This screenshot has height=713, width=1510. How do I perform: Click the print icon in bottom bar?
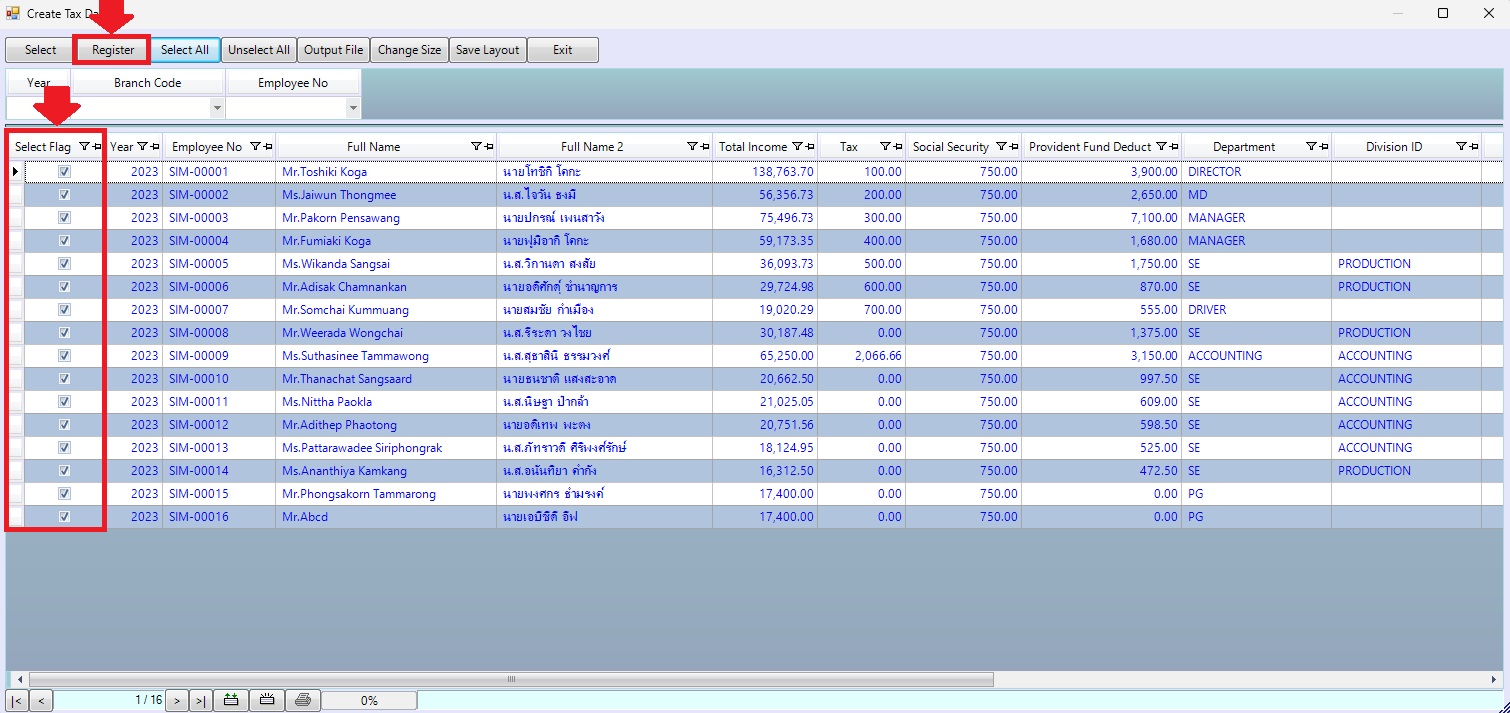(302, 701)
